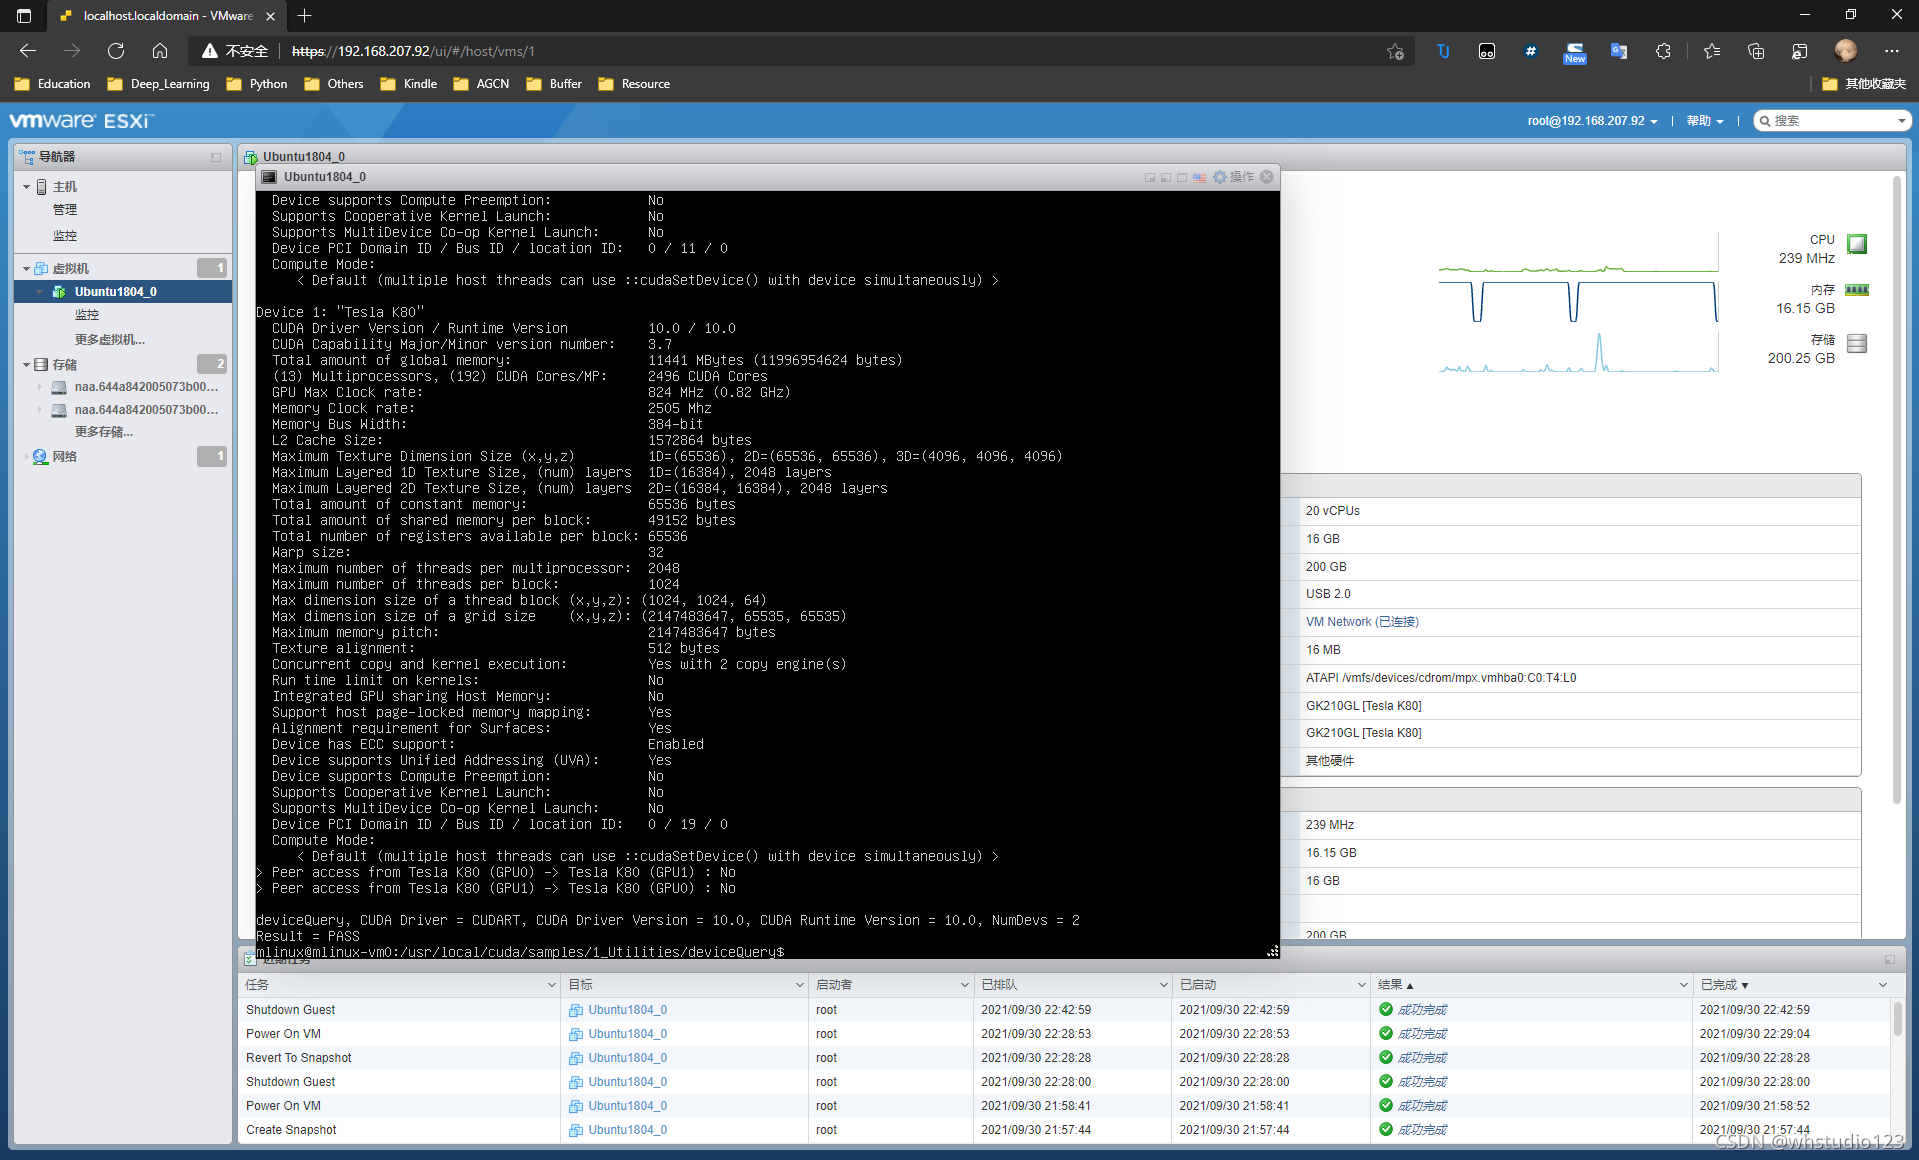The height and width of the screenshot is (1160, 1919).
Task: Click the Network globe icon in the navigator
Action: tap(40, 457)
